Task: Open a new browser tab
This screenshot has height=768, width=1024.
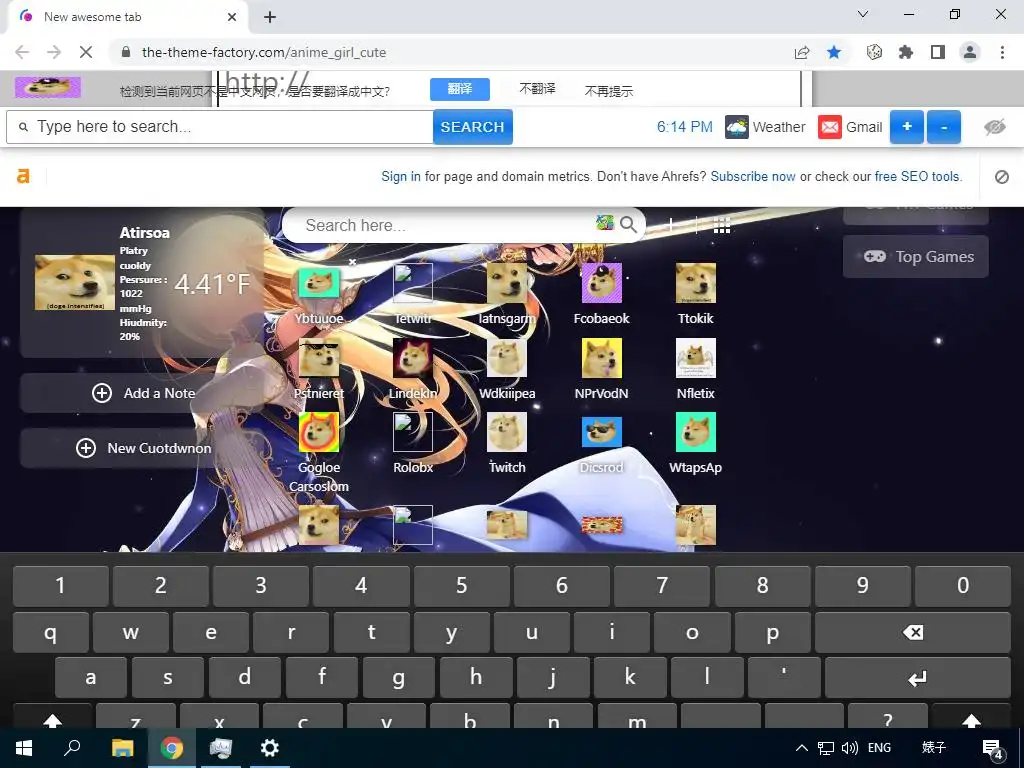Action: pyautogui.click(x=270, y=17)
